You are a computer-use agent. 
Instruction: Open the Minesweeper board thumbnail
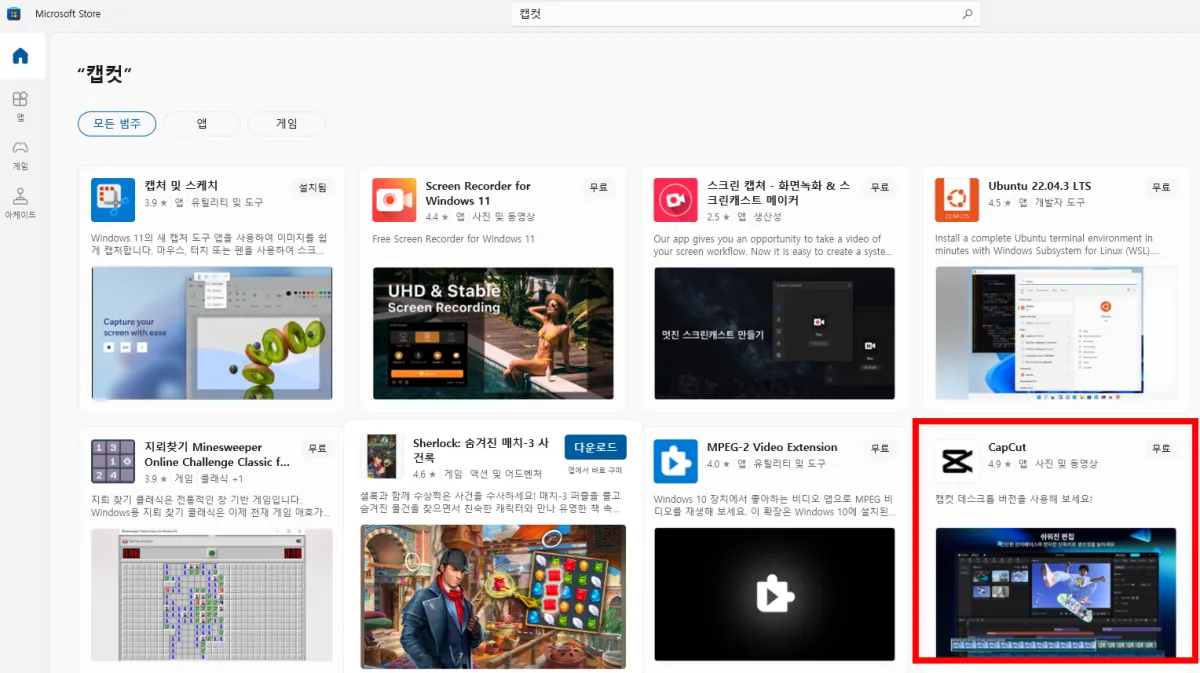212,594
